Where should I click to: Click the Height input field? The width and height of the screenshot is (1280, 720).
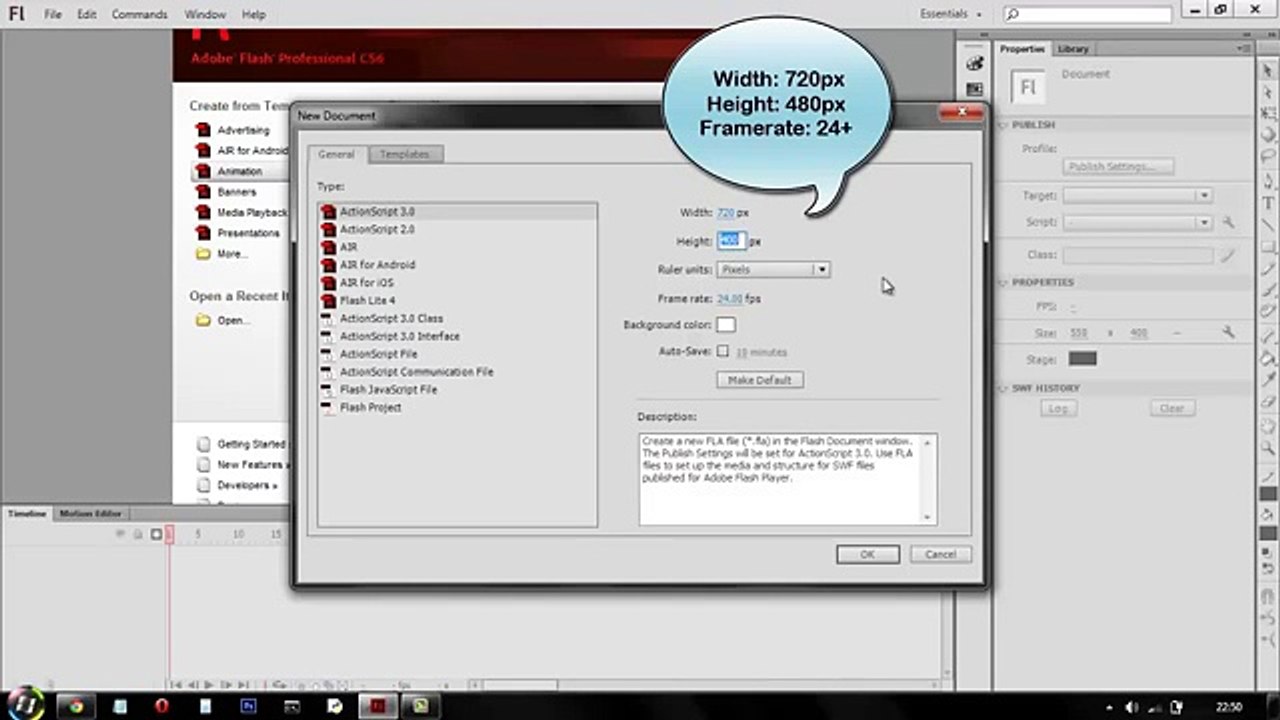coord(732,241)
